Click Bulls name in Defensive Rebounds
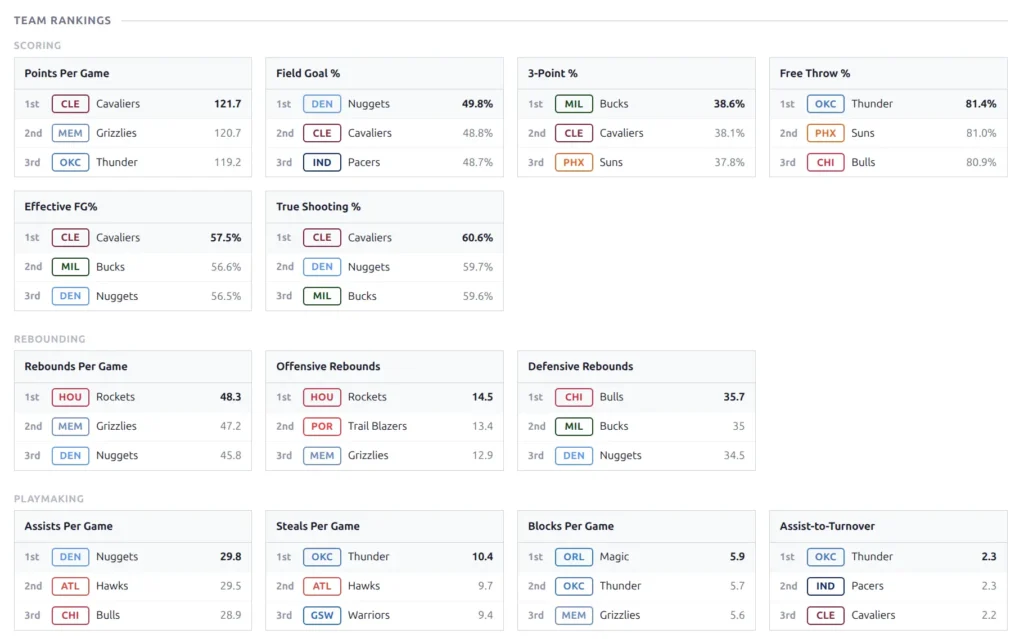This screenshot has height=639, width=1024. [x=611, y=397]
